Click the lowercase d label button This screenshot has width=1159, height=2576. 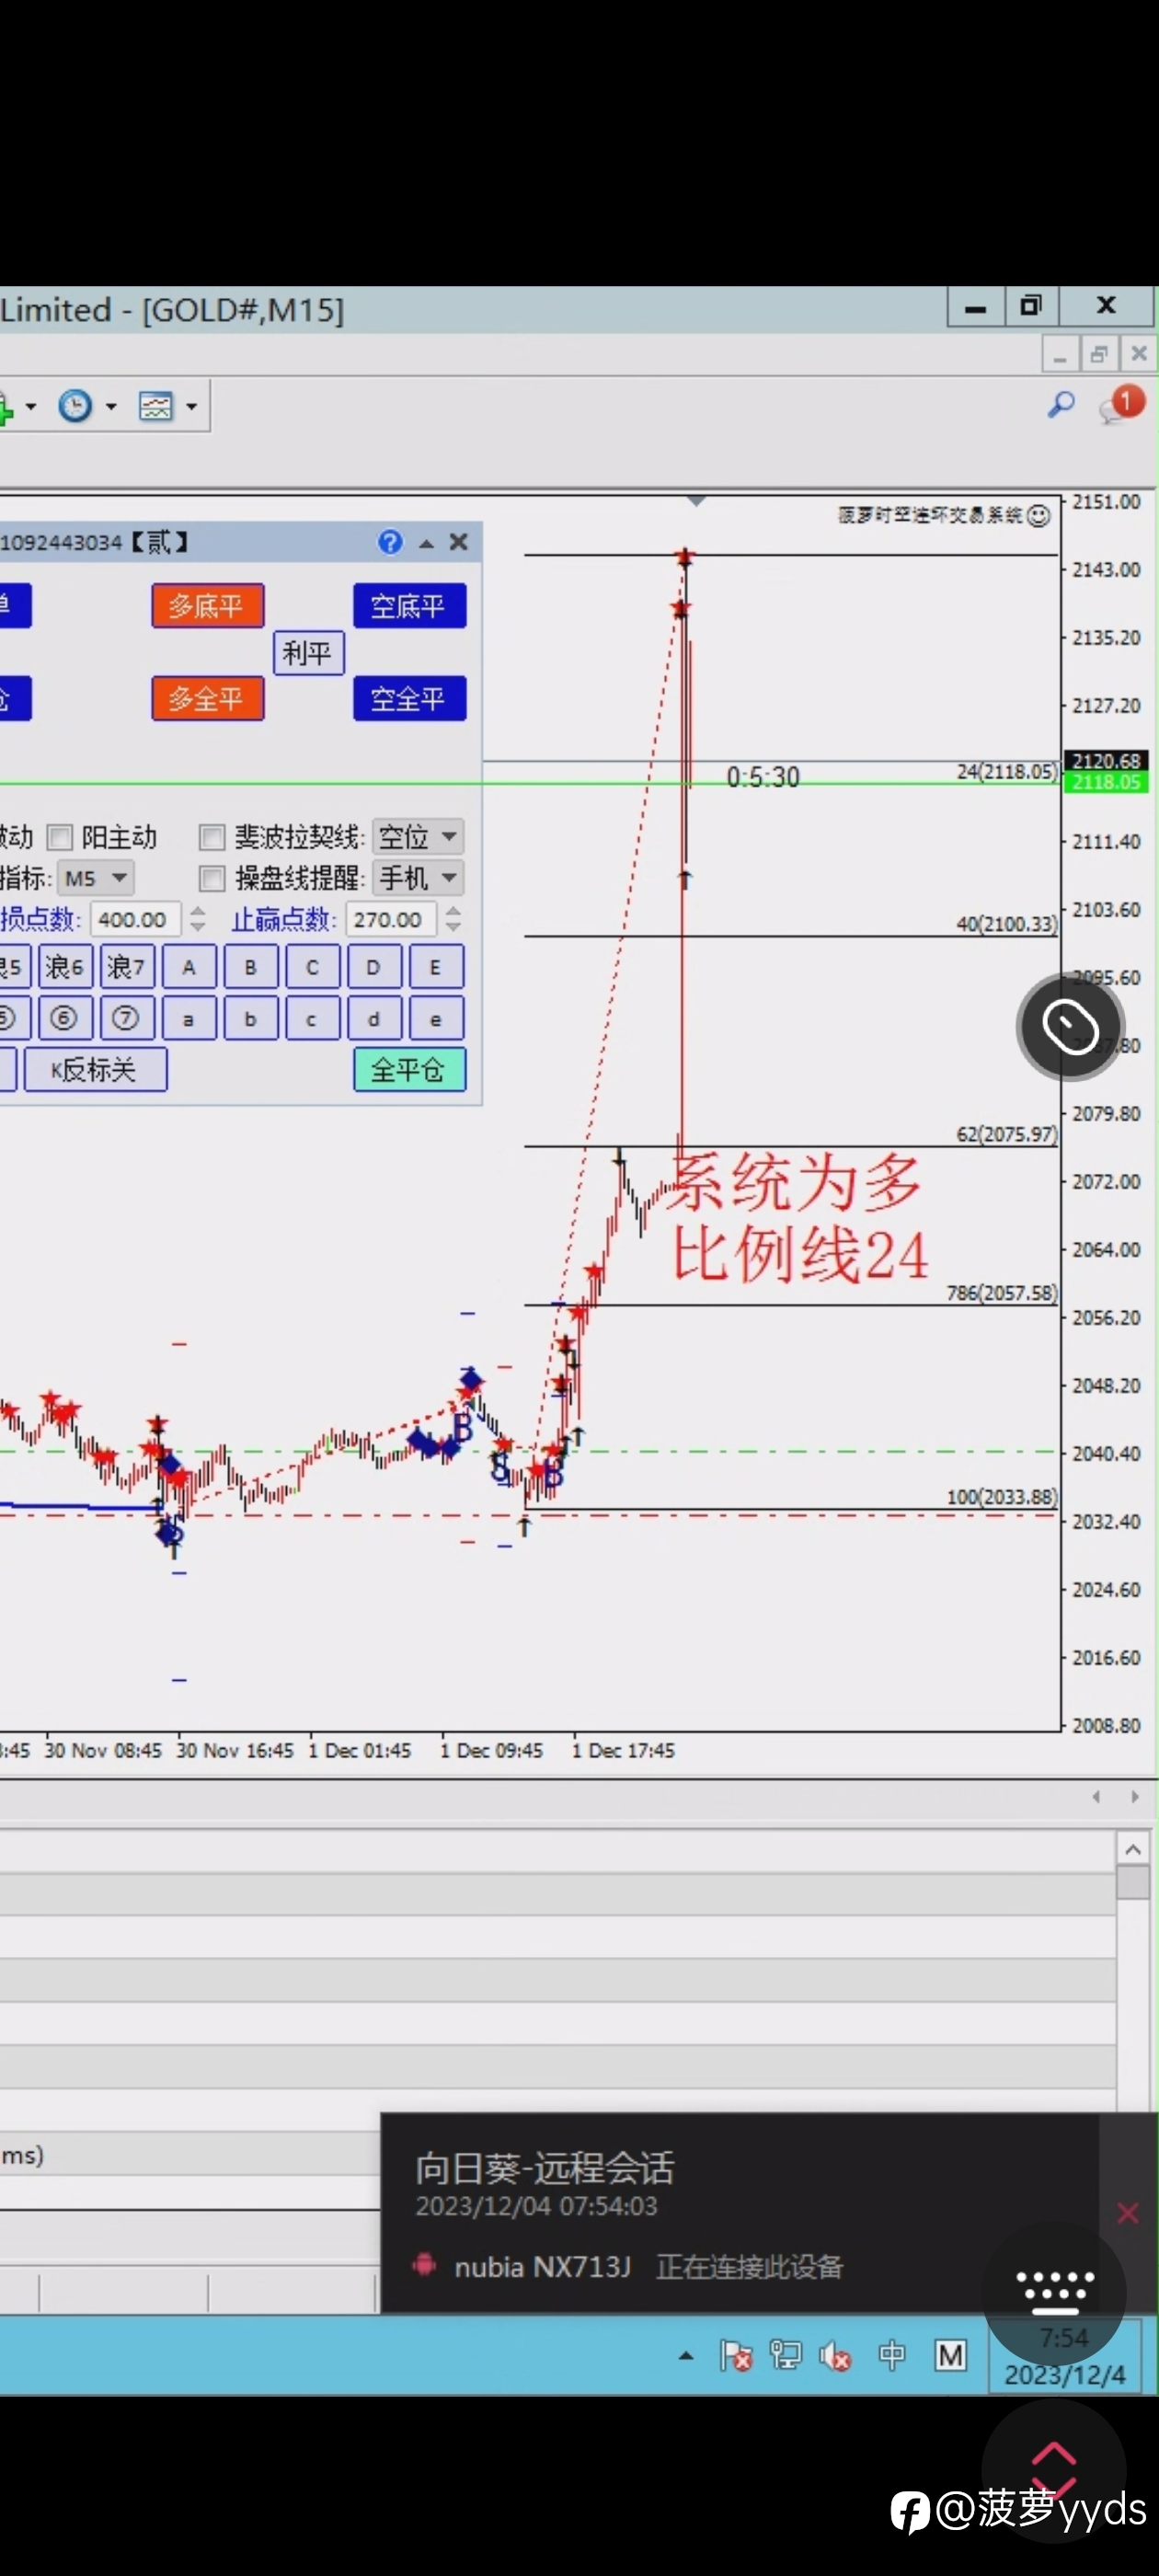(x=374, y=1018)
